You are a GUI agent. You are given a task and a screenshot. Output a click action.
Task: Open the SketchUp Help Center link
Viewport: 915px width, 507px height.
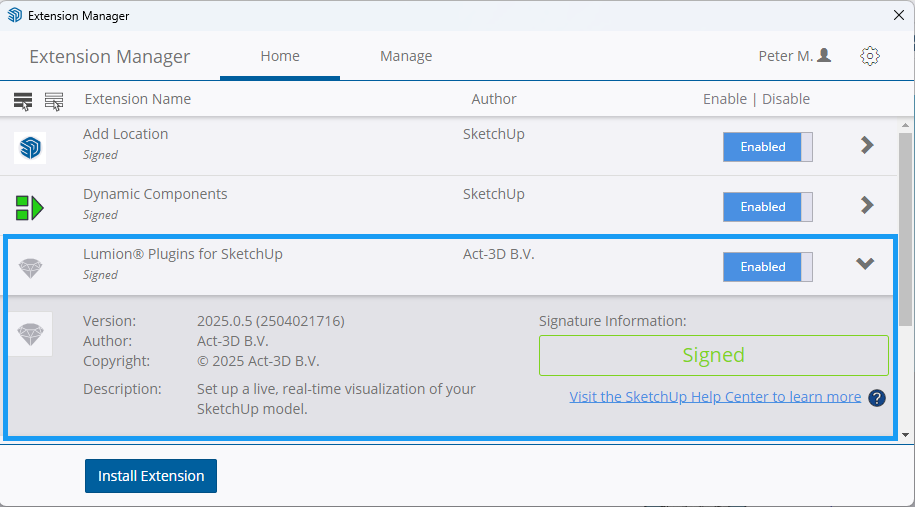(715, 397)
